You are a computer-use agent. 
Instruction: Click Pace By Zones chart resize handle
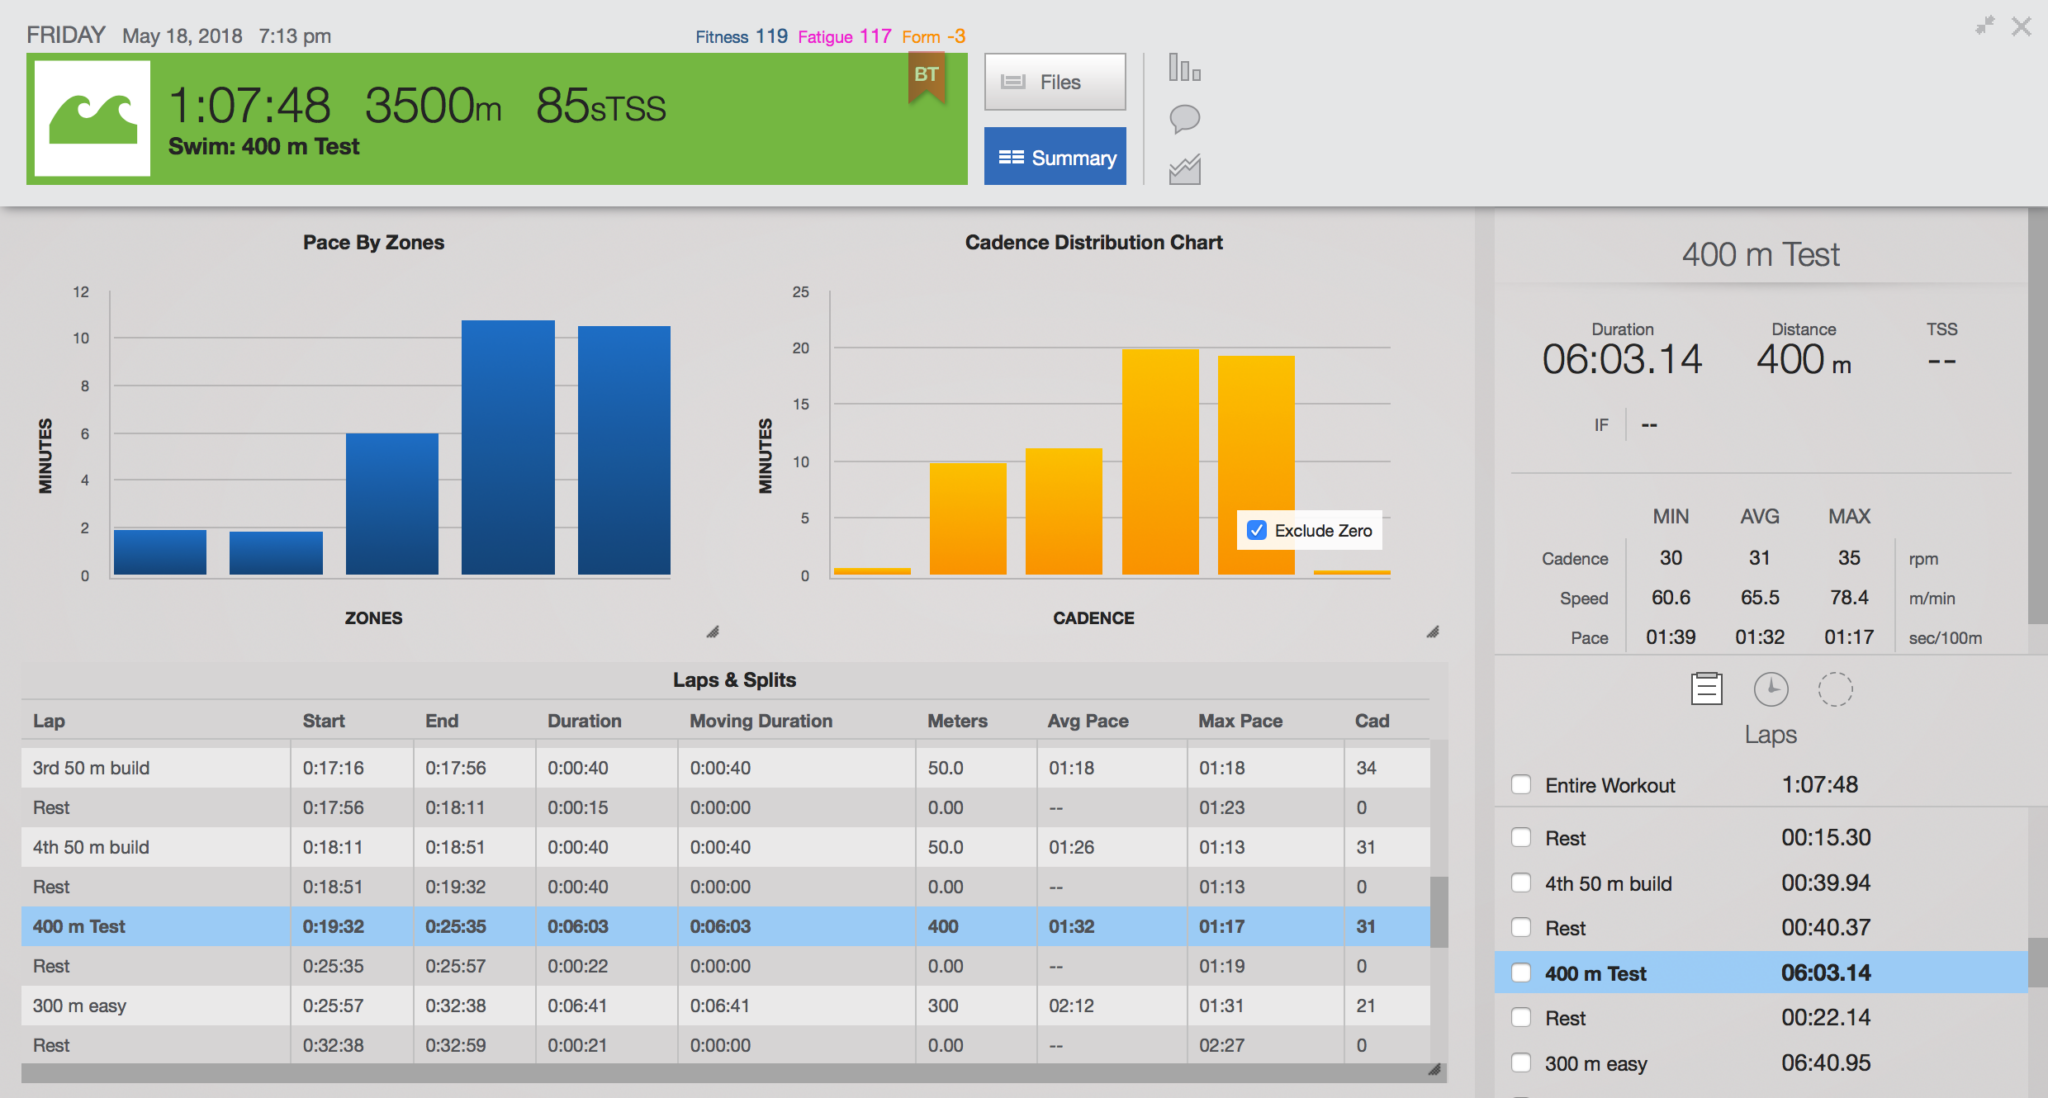tap(713, 632)
